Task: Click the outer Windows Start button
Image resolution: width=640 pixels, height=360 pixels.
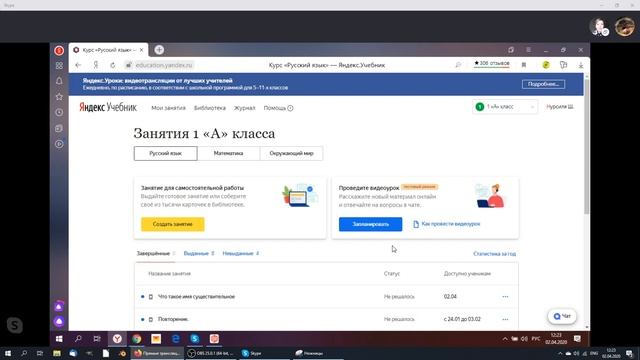Action: (8, 353)
